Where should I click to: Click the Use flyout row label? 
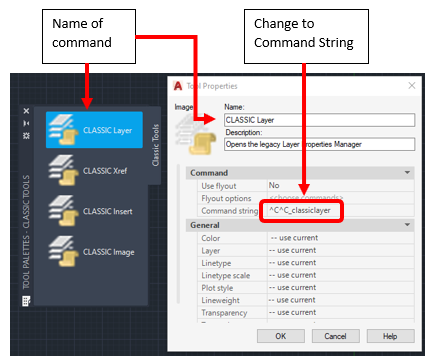click(x=219, y=186)
